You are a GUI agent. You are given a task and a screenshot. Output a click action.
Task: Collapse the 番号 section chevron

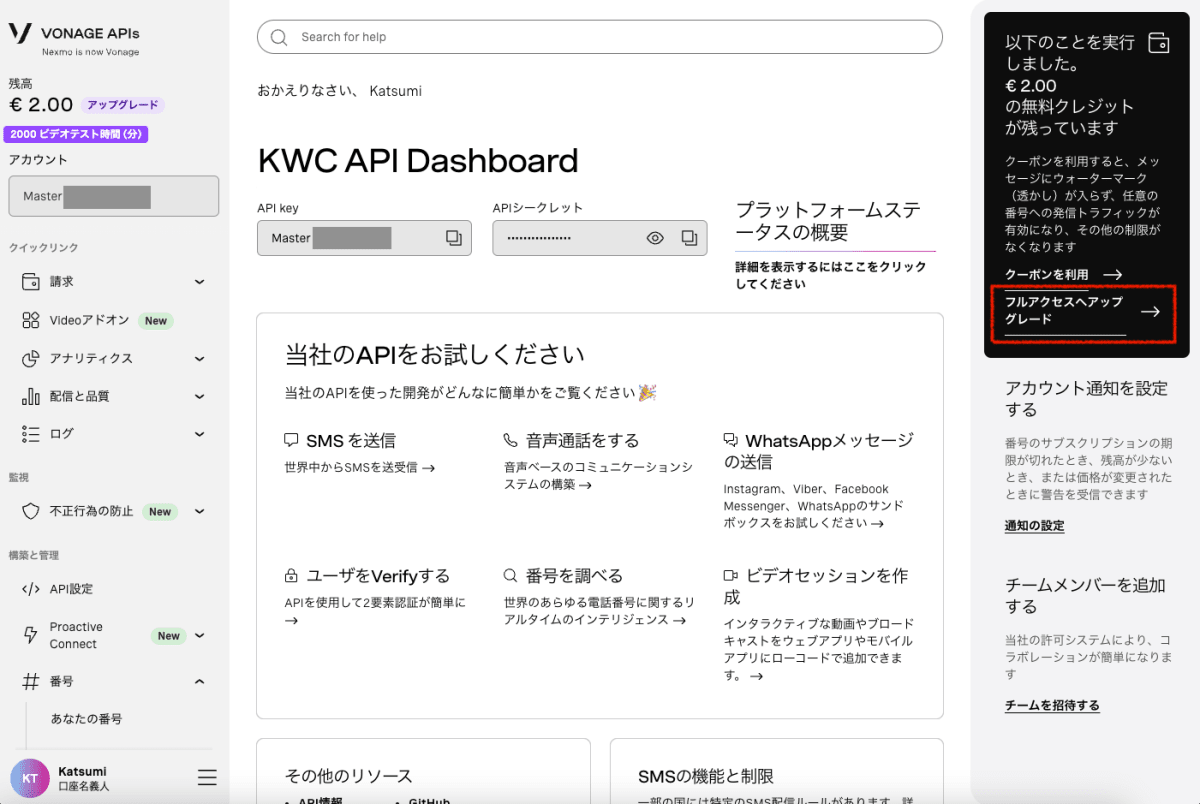[x=199, y=681]
